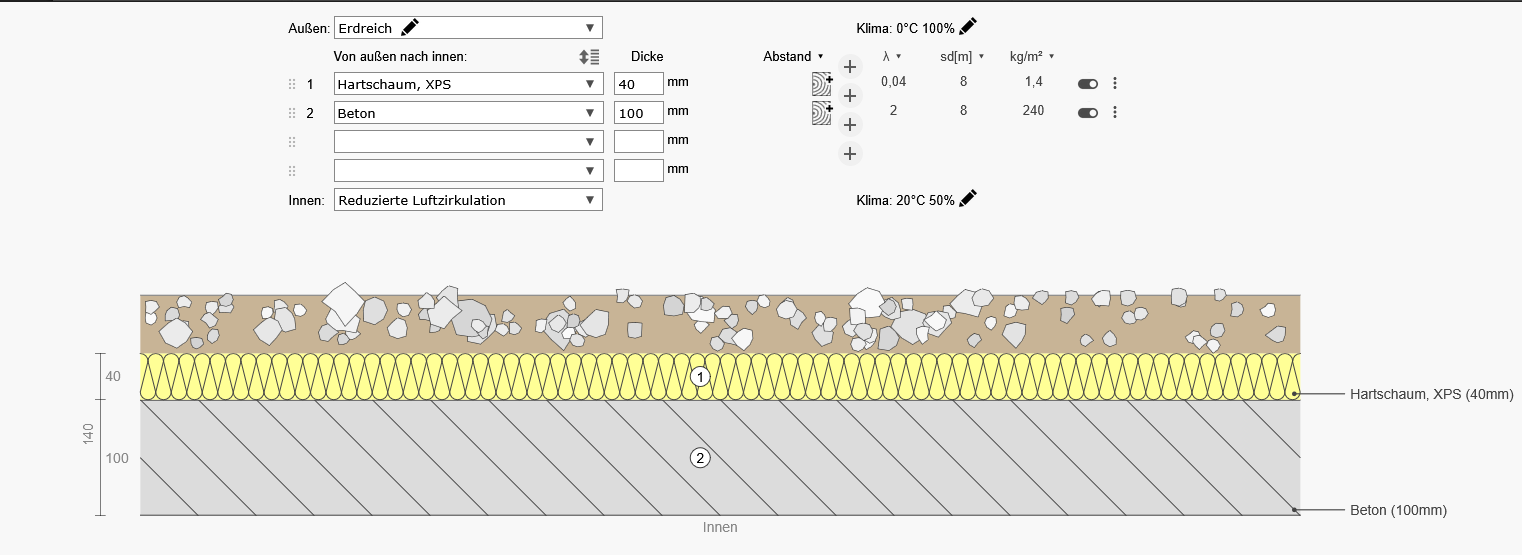Click the thickness field containing 40
The width and height of the screenshot is (1522, 555).
click(639, 84)
